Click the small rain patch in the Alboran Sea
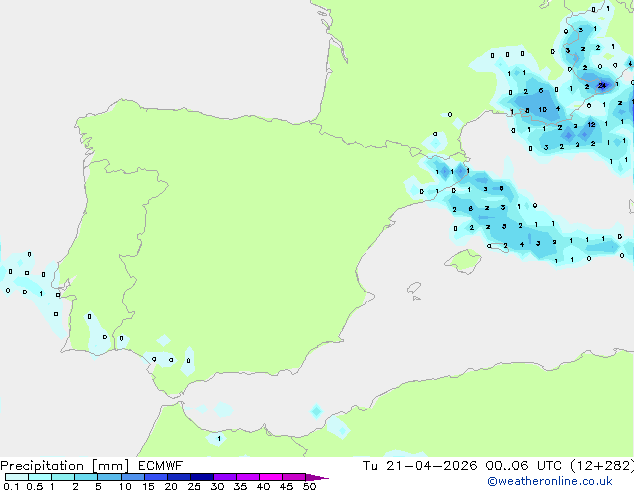This screenshot has height=490, width=634. coord(316,411)
